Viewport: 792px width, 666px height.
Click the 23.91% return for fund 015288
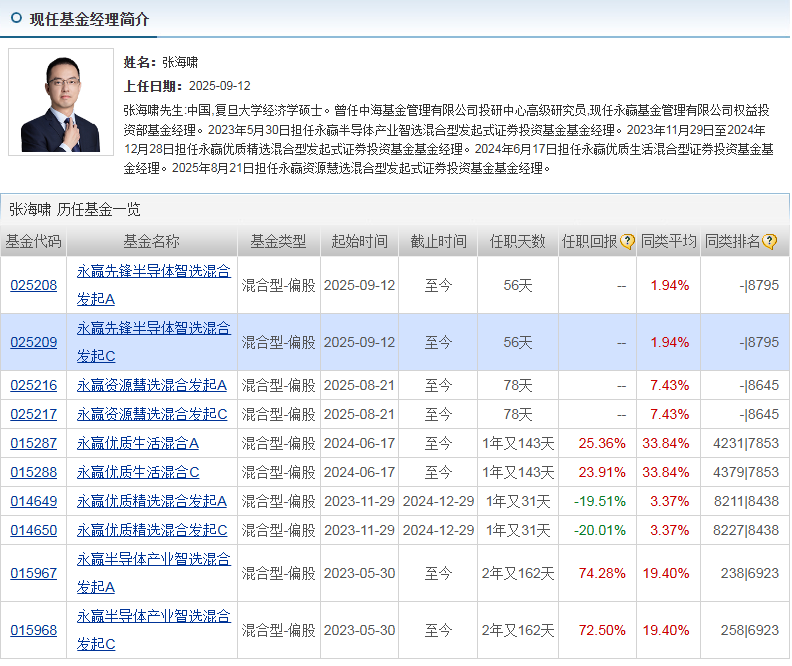coord(602,473)
